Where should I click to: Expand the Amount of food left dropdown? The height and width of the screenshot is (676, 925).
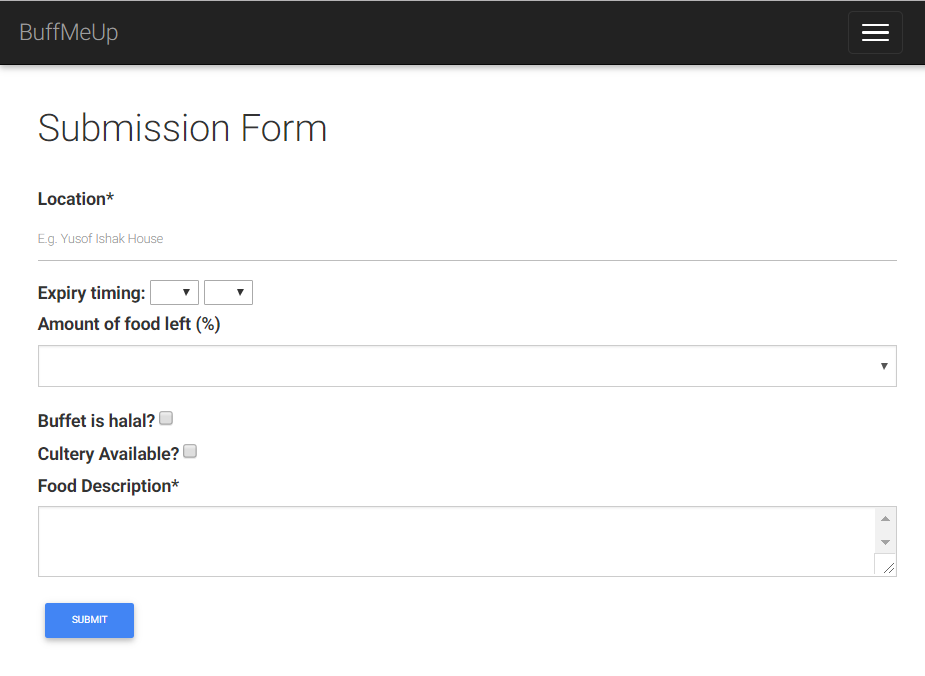point(467,366)
